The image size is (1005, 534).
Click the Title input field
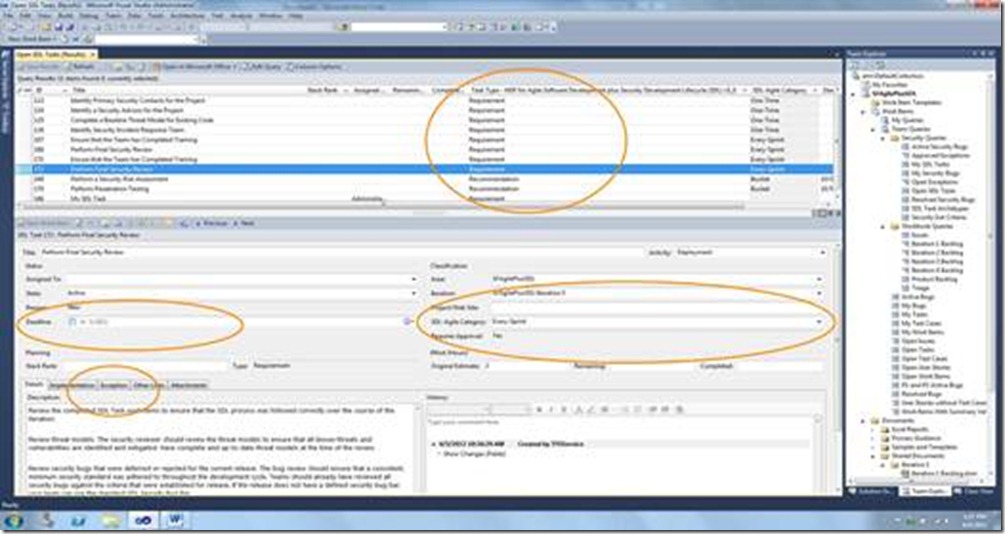coord(340,253)
